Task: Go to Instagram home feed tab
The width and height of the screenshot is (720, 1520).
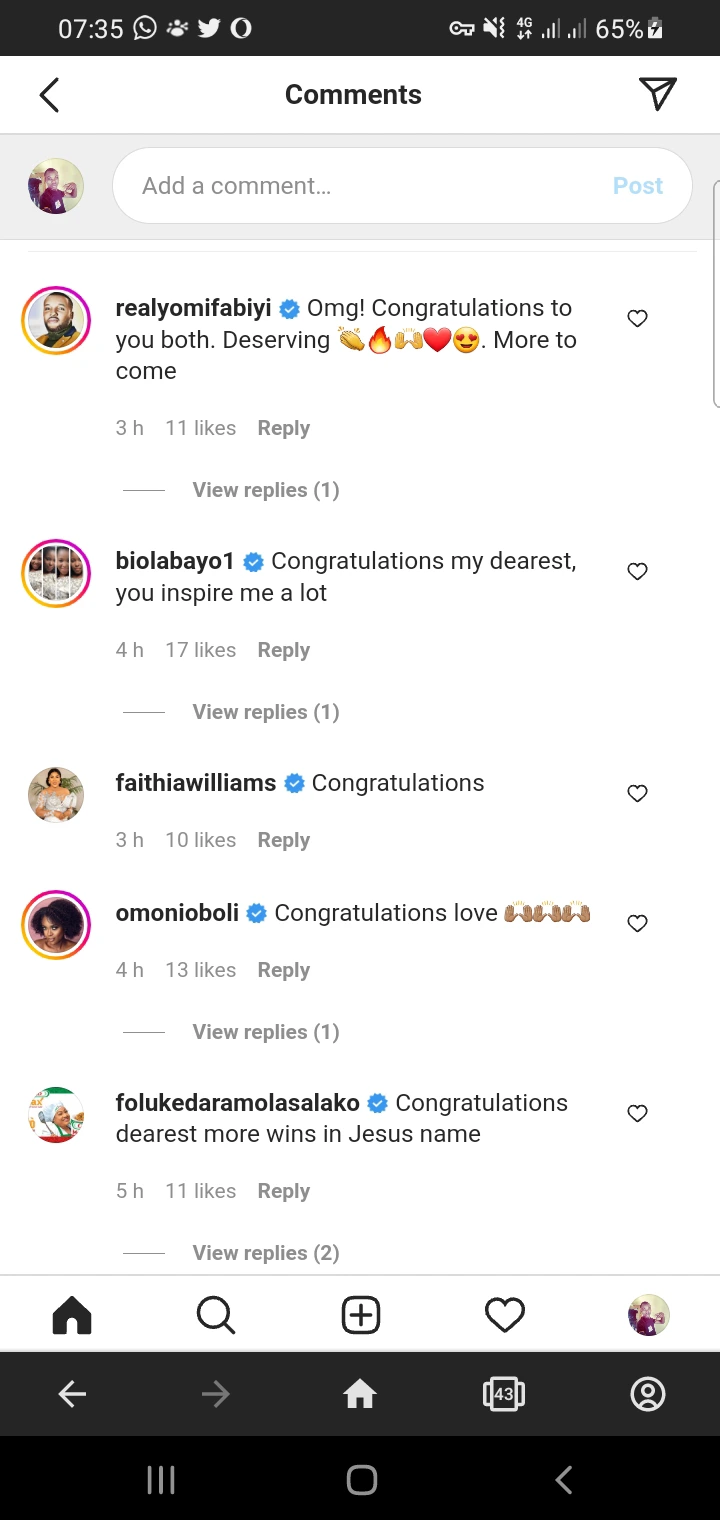Action: point(71,1315)
